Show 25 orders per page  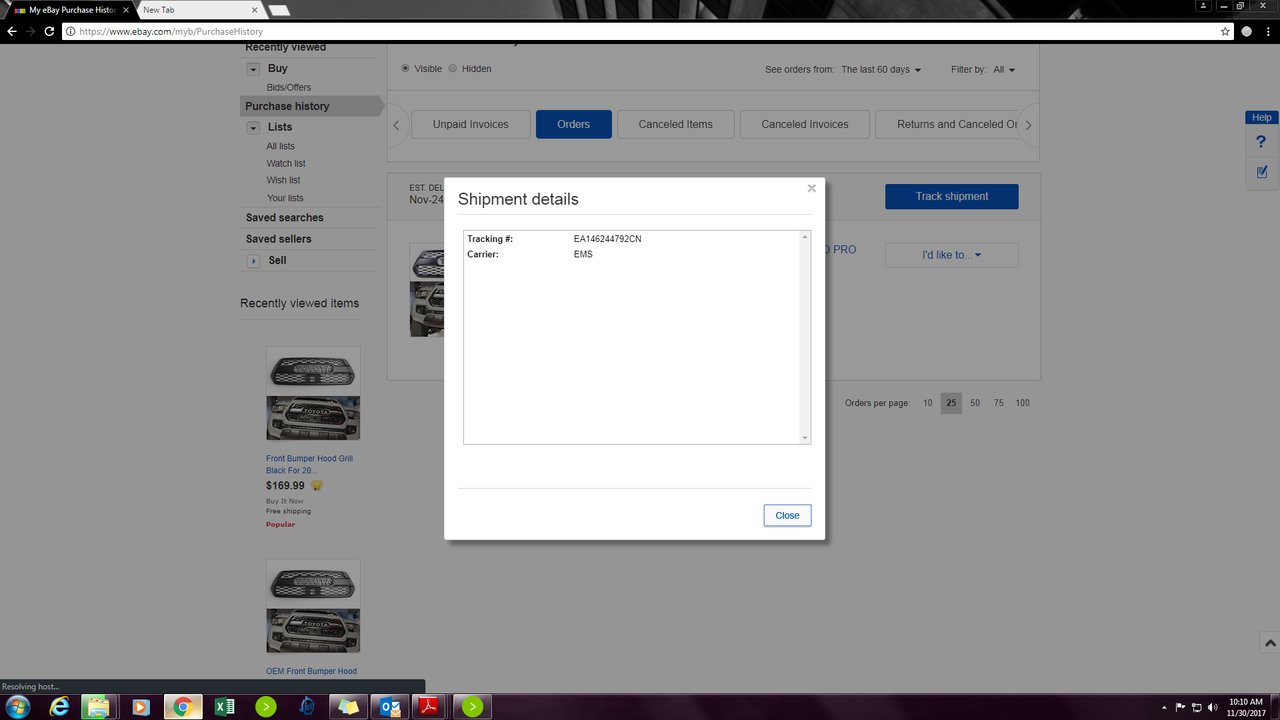(951, 403)
